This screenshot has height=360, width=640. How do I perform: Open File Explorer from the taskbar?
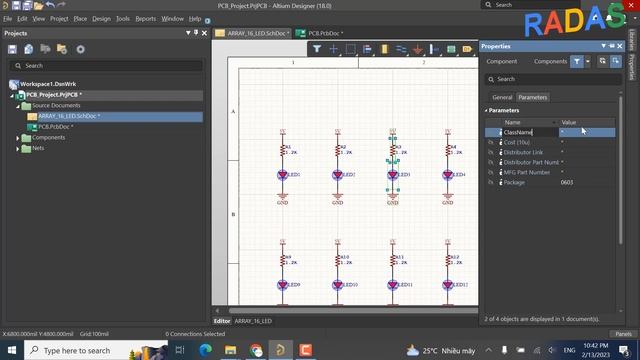tap(231, 350)
